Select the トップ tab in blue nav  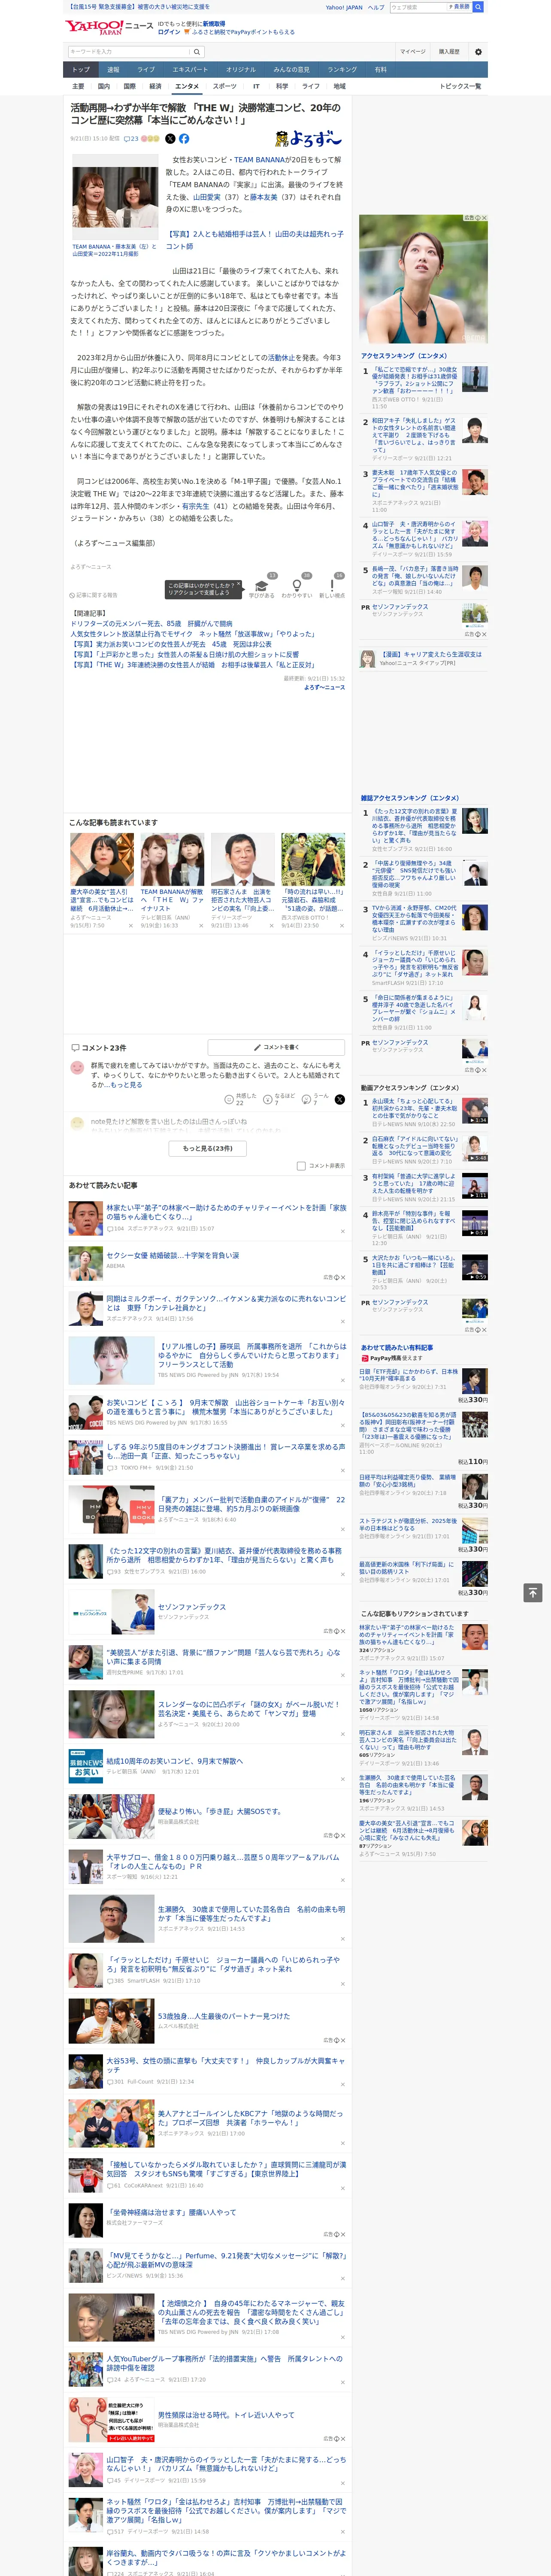coord(81,70)
